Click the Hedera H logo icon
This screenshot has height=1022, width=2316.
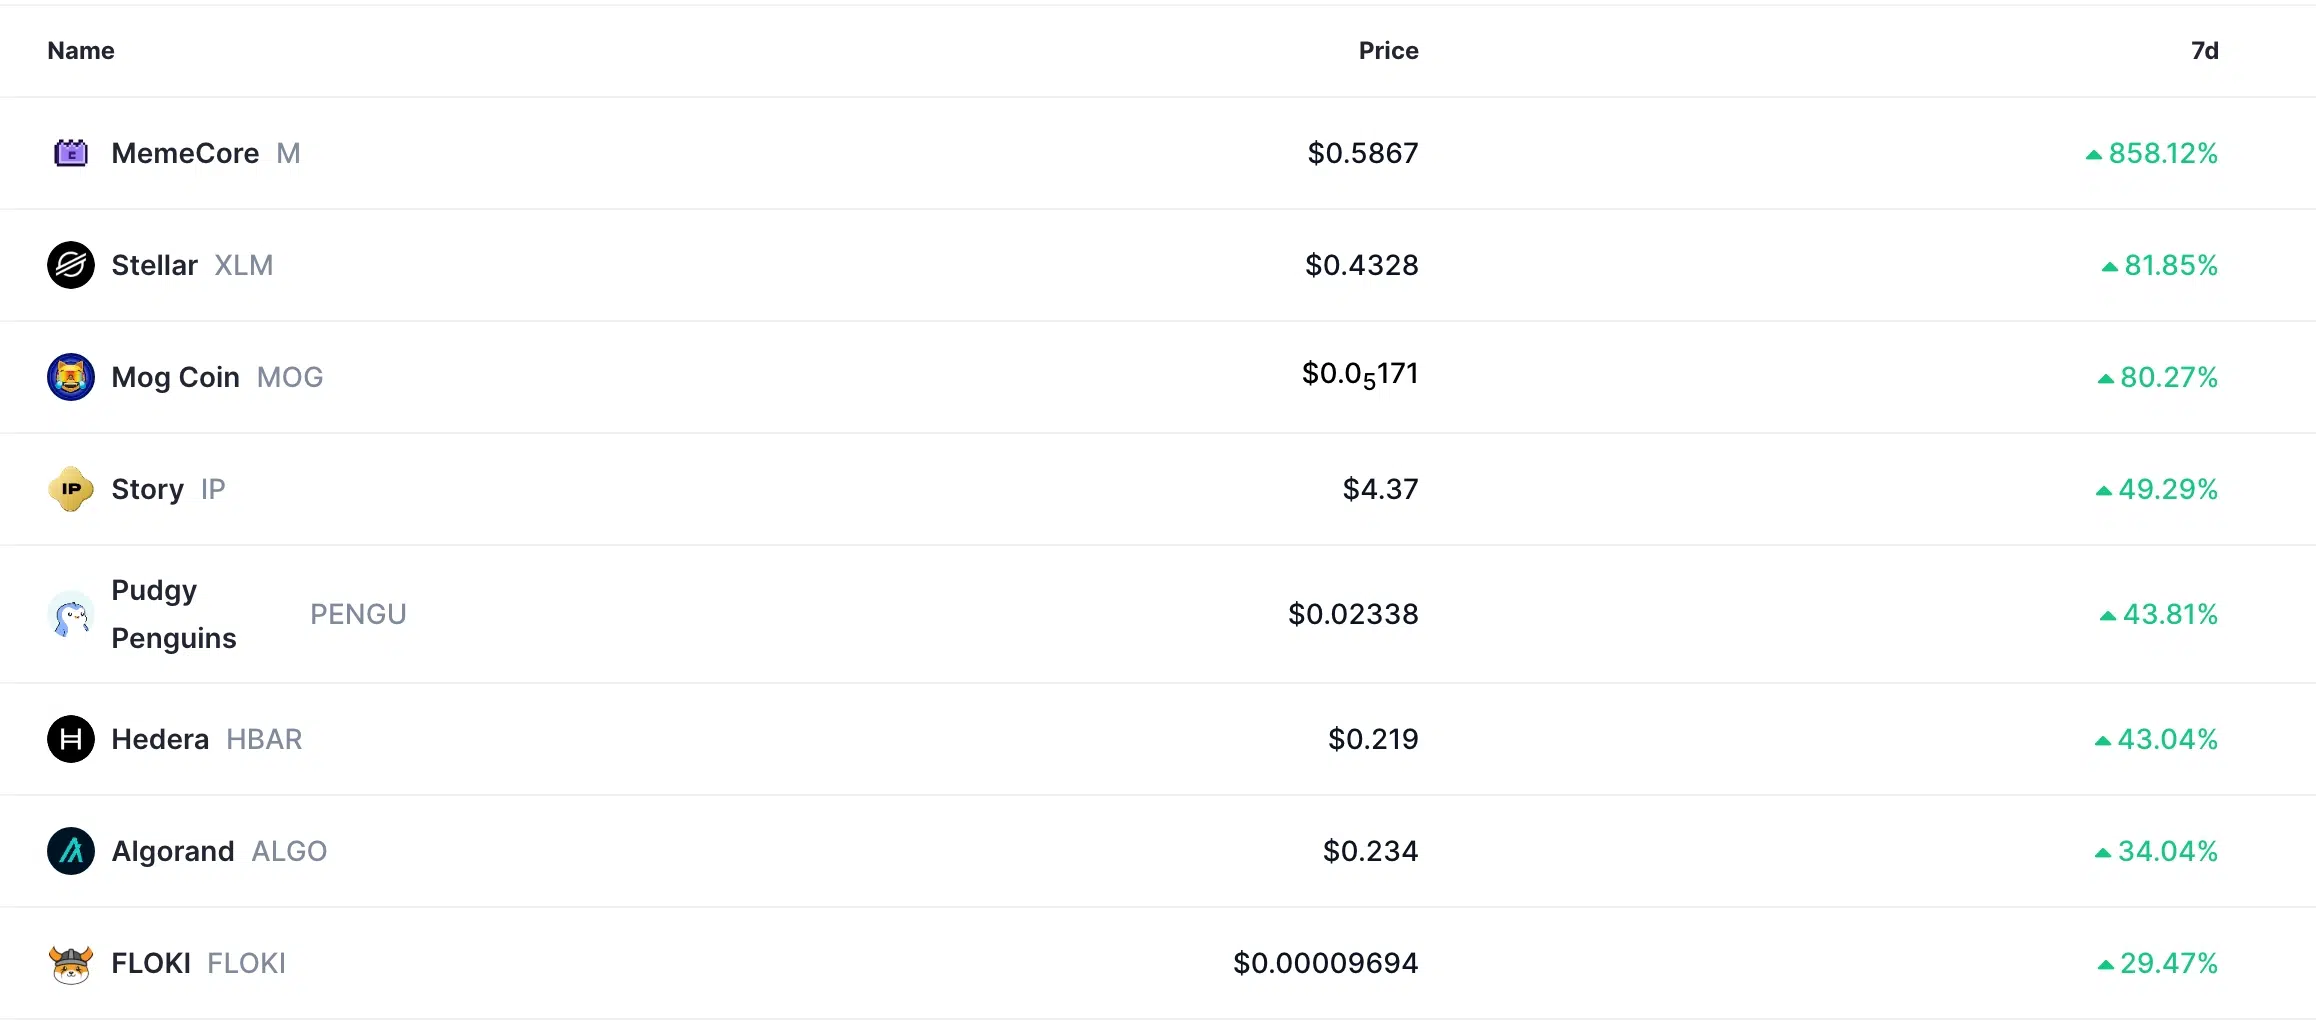click(x=71, y=739)
